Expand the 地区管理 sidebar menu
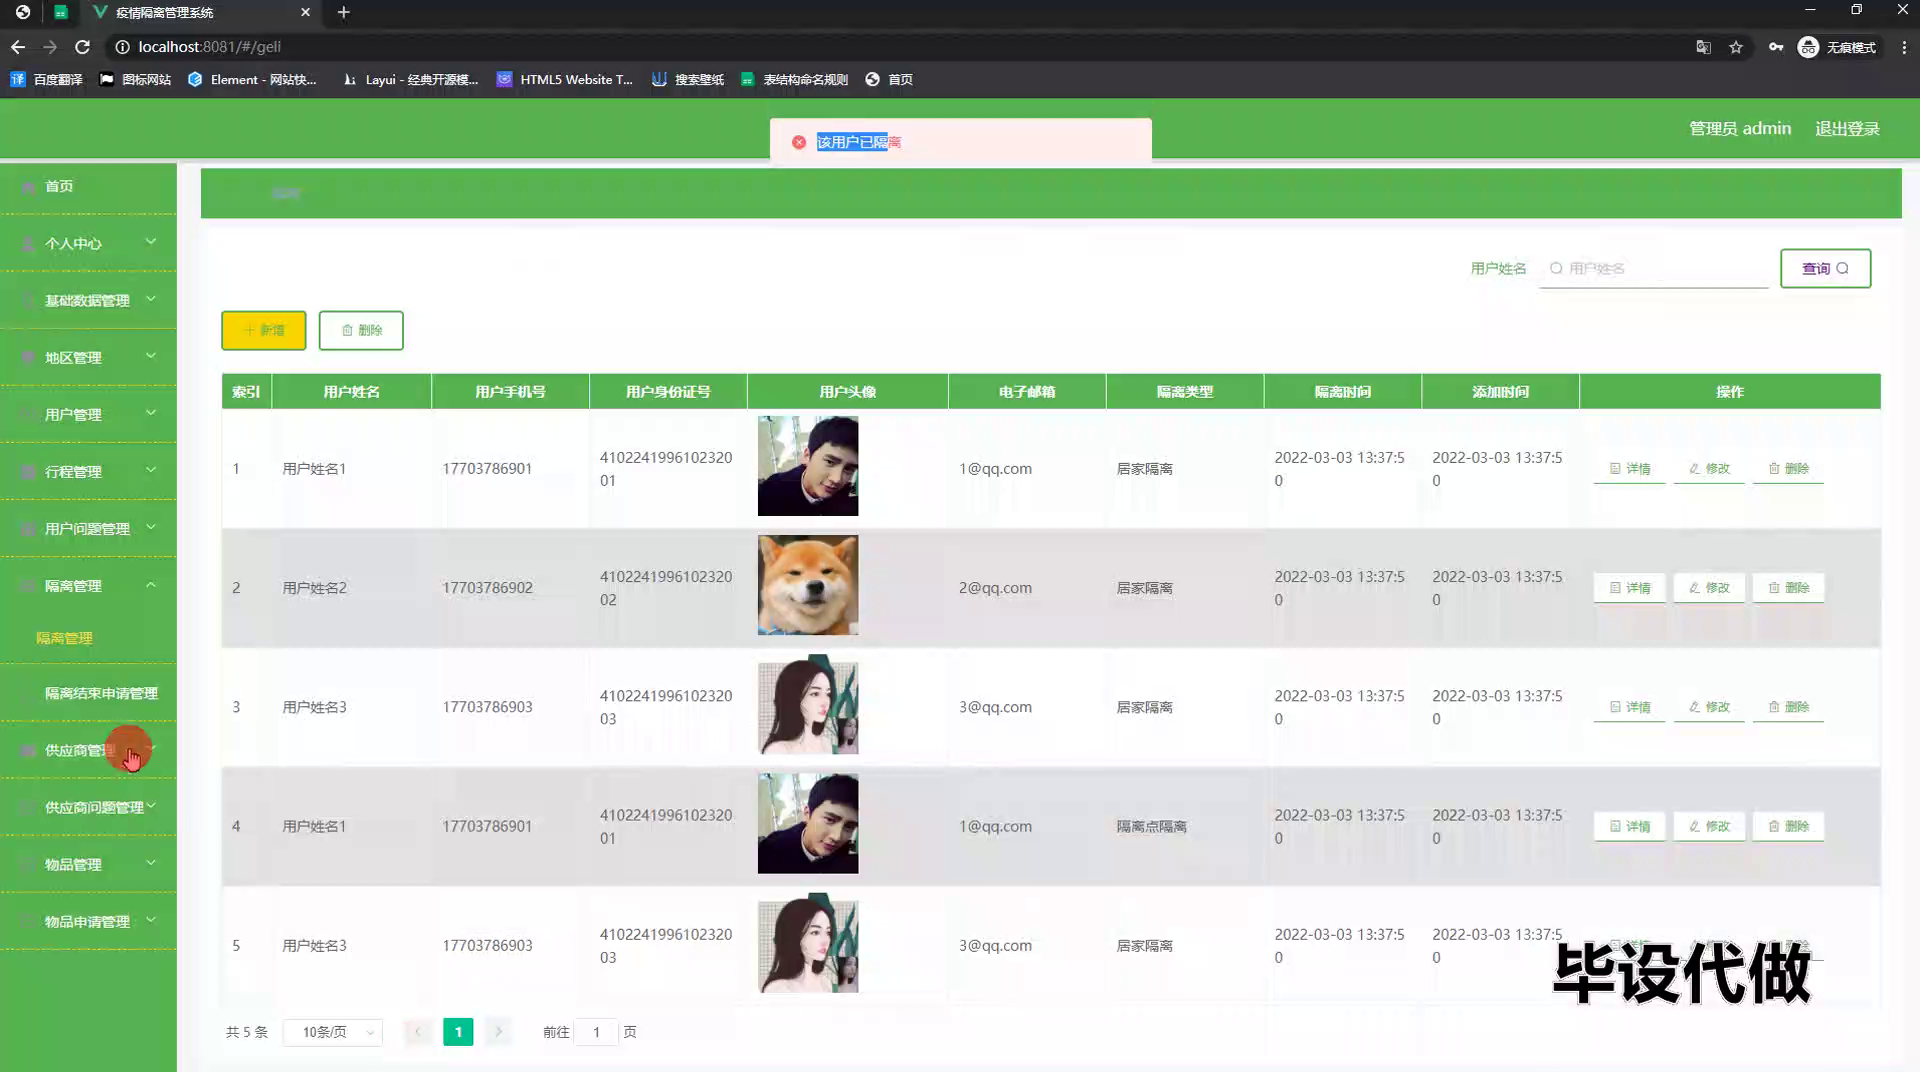1920x1072 pixels. click(88, 357)
